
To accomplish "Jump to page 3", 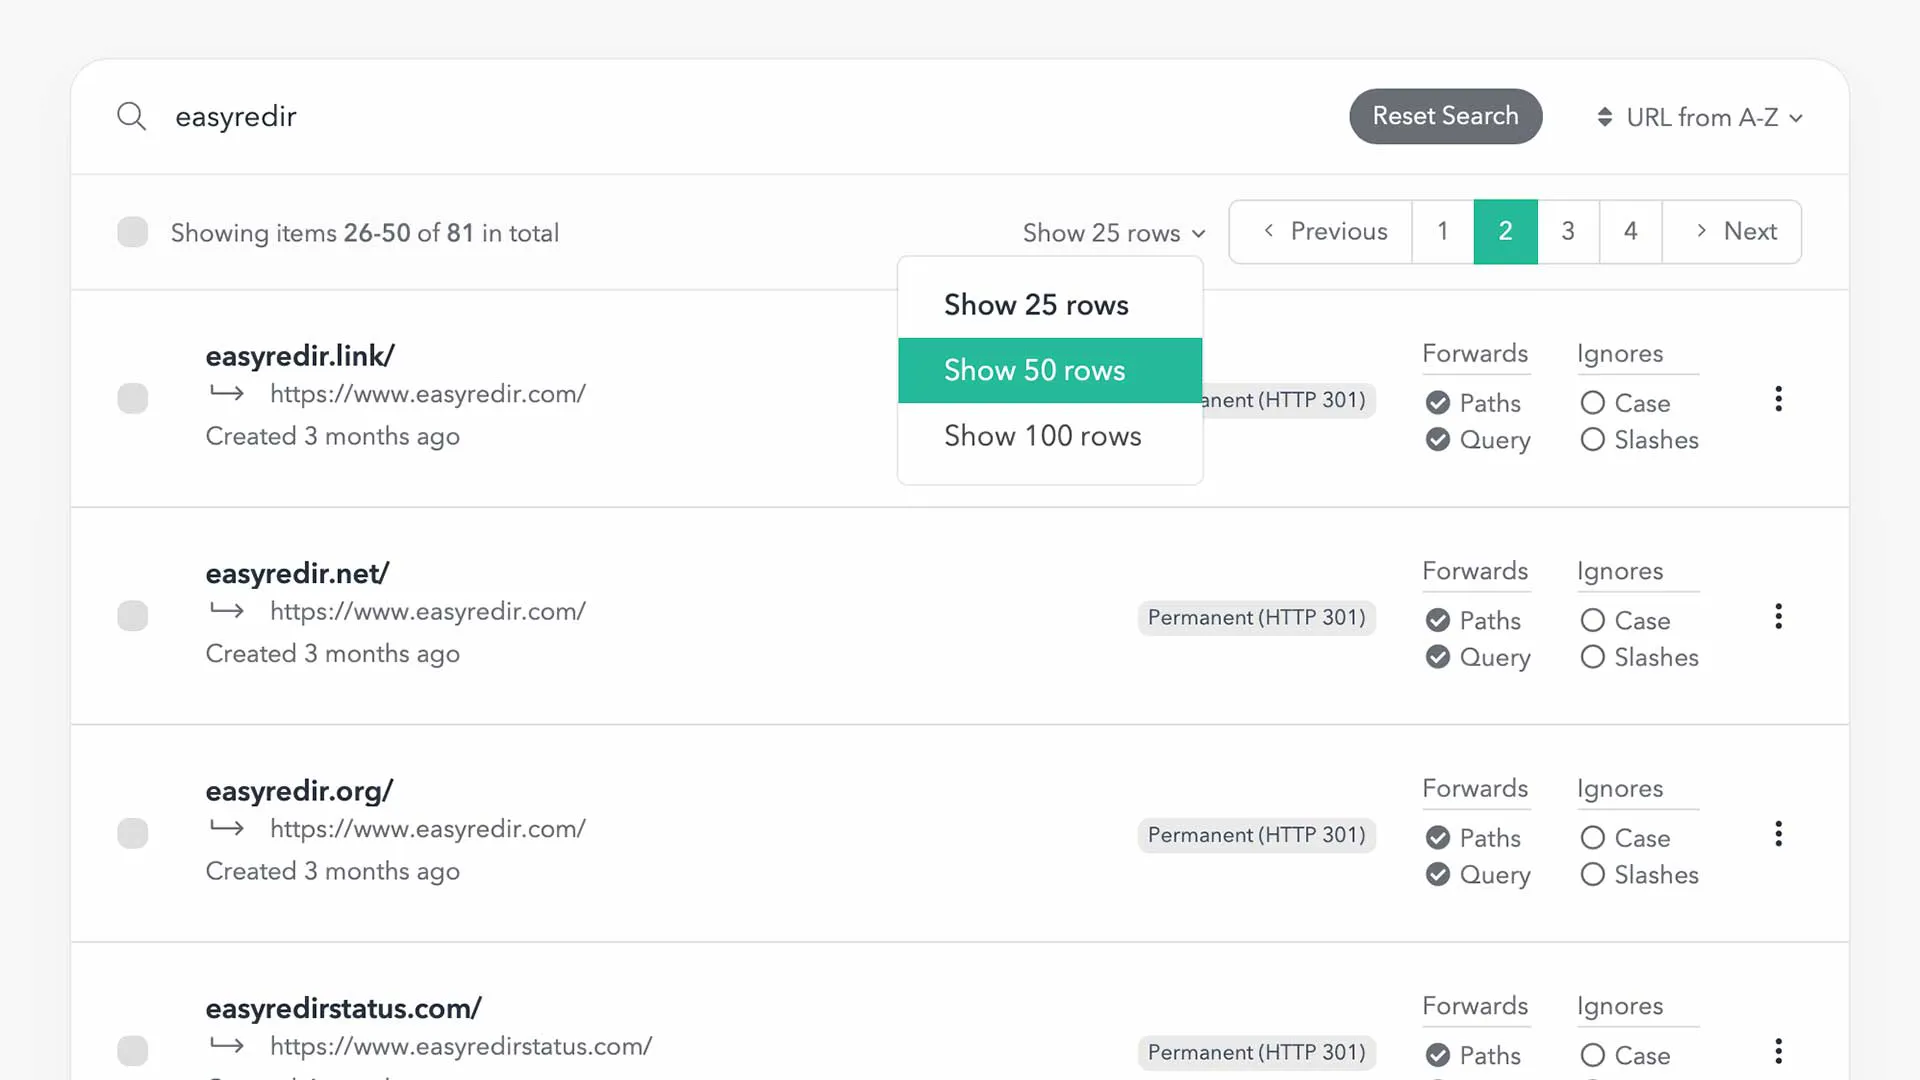I will [x=1568, y=231].
